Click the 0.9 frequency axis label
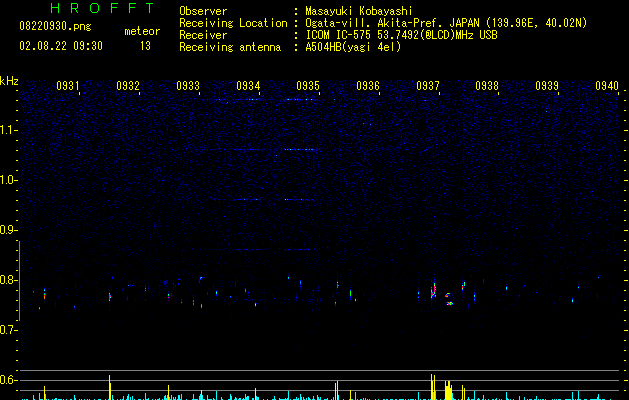 coord(8,230)
